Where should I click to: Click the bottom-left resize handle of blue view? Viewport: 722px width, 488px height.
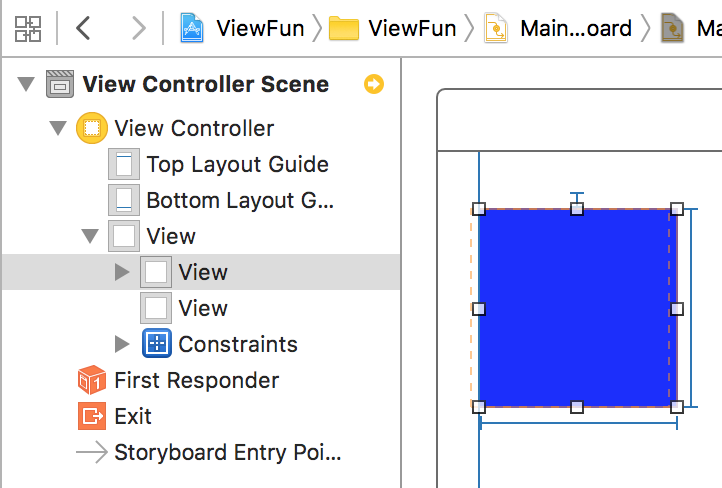tap(479, 407)
